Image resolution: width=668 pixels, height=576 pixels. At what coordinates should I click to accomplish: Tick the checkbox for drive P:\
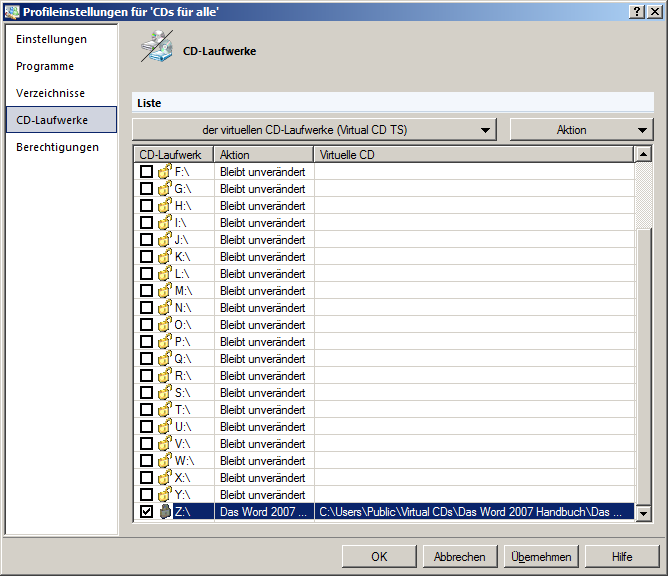coord(146,342)
